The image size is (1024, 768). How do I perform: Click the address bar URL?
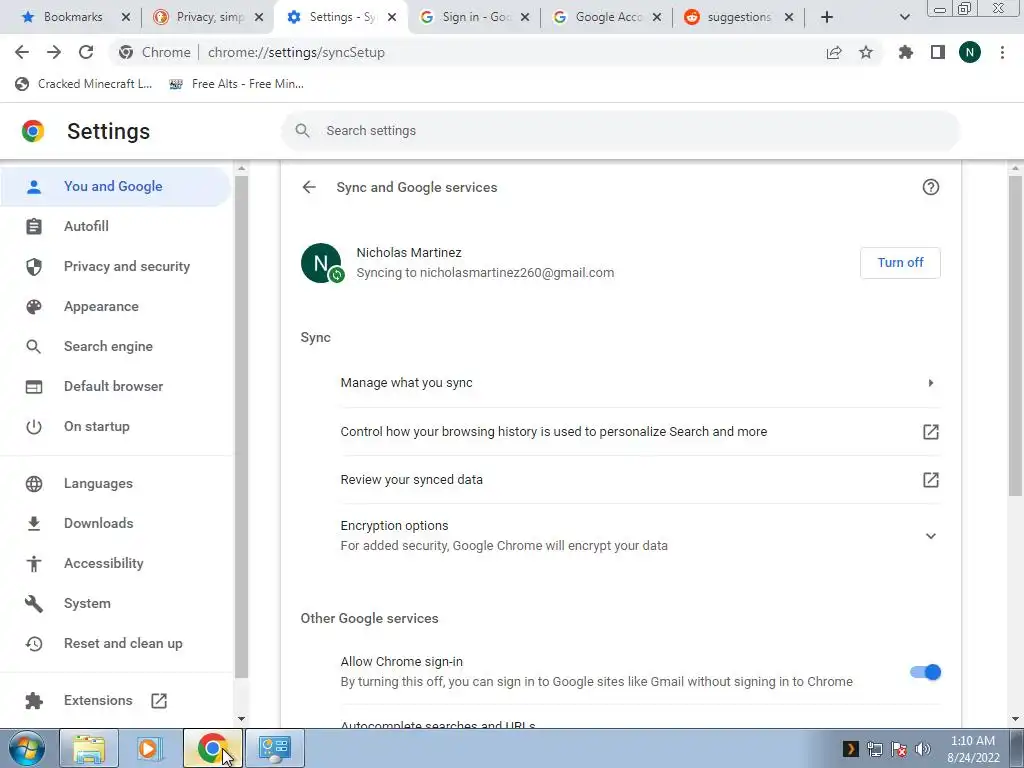click(x=296, y=52)
